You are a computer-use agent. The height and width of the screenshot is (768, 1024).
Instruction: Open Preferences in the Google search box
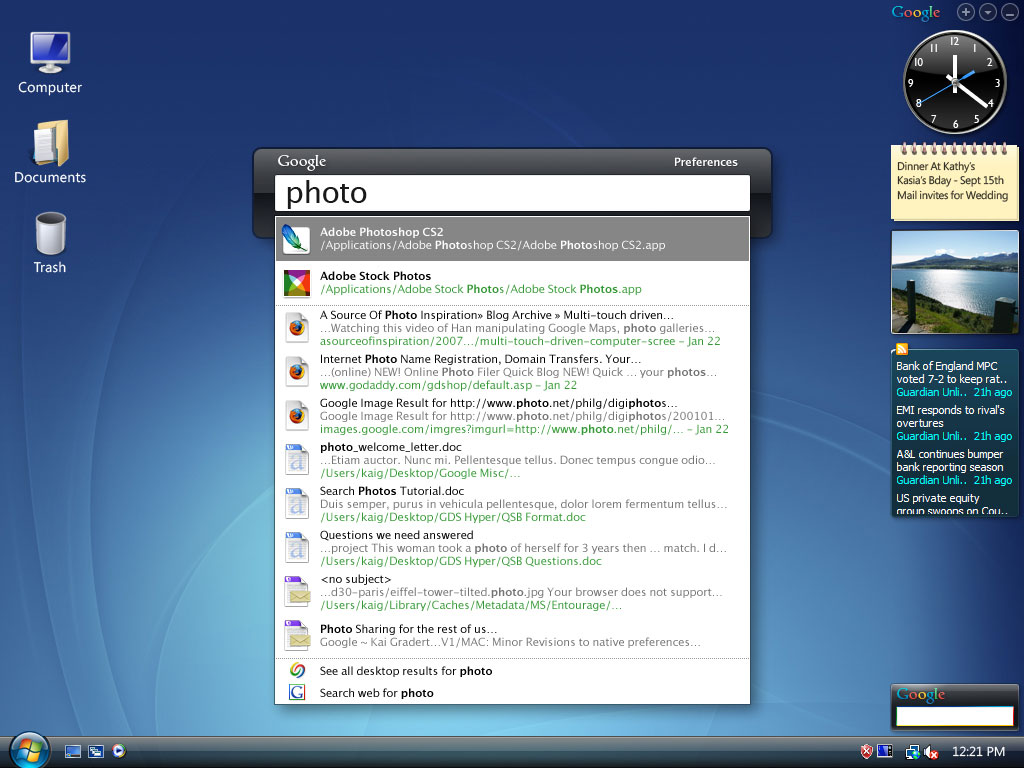(x=705, y=162)
